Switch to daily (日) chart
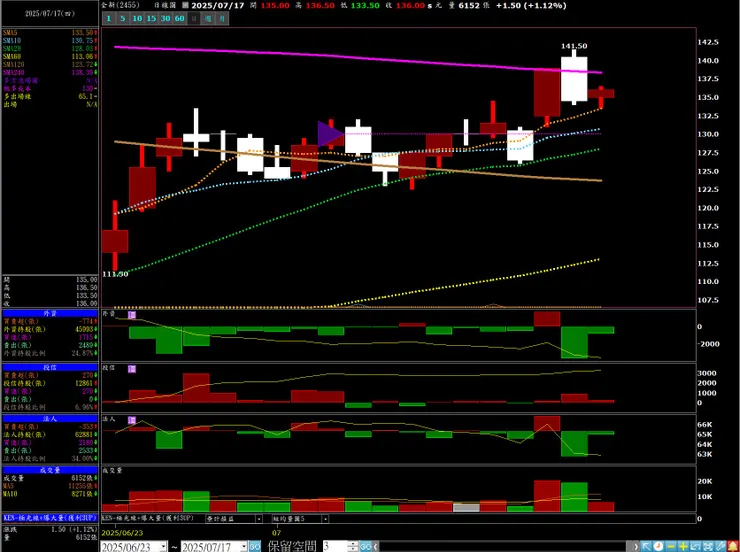The width and height of the screenshot is (740, 552). pyautogui.click(x=193, y=18)
